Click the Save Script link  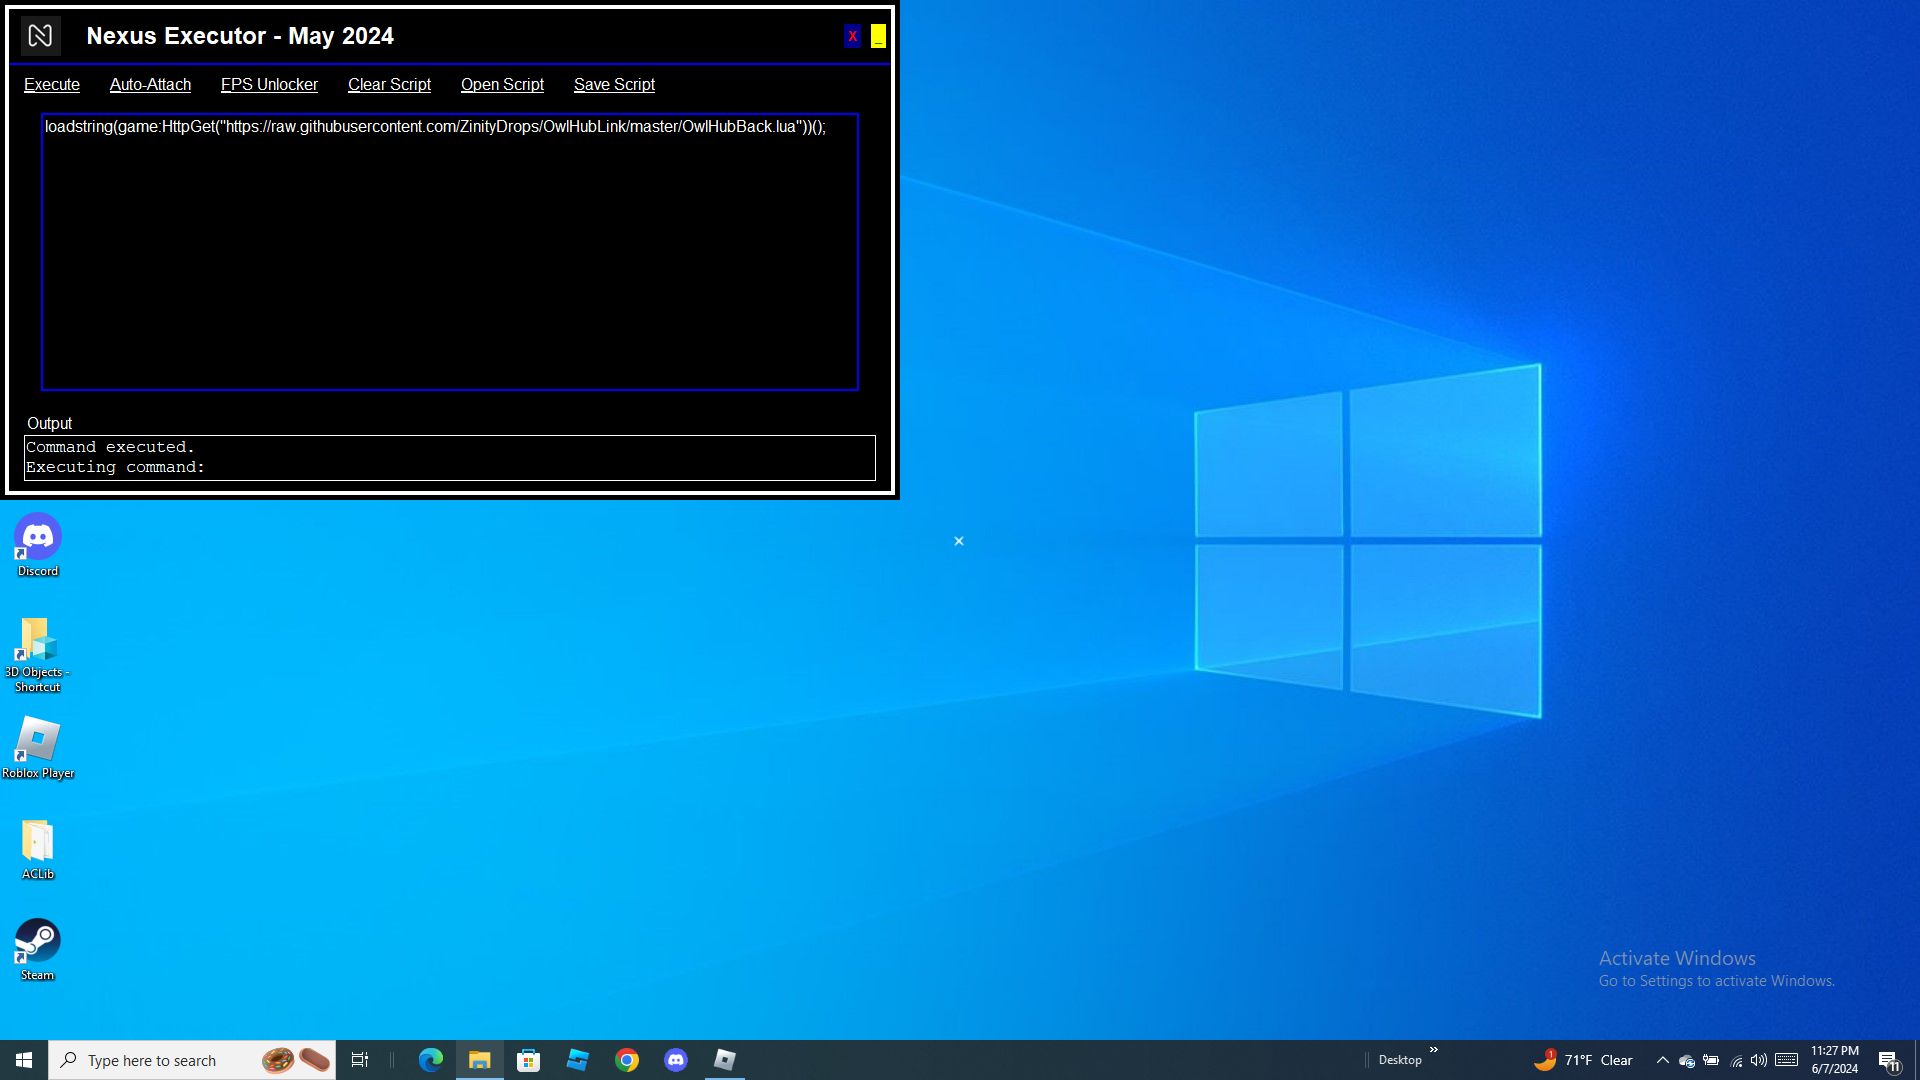(x=614, y=85)
